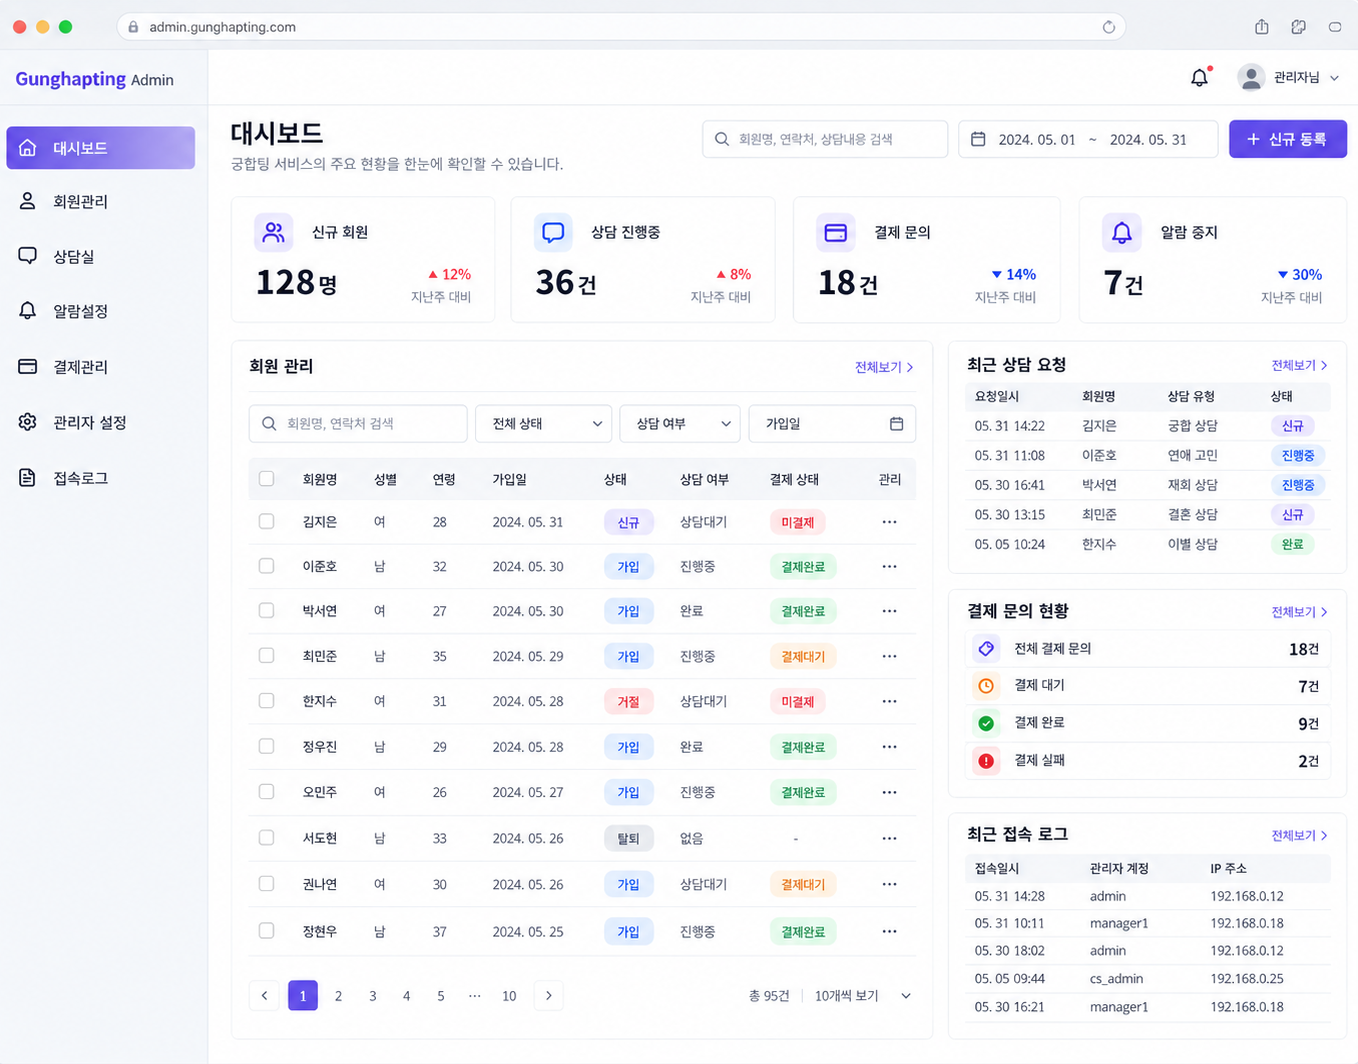Click the 결제 실패 alert icon
1358x1064 pixels.
(x=986, y=761)
